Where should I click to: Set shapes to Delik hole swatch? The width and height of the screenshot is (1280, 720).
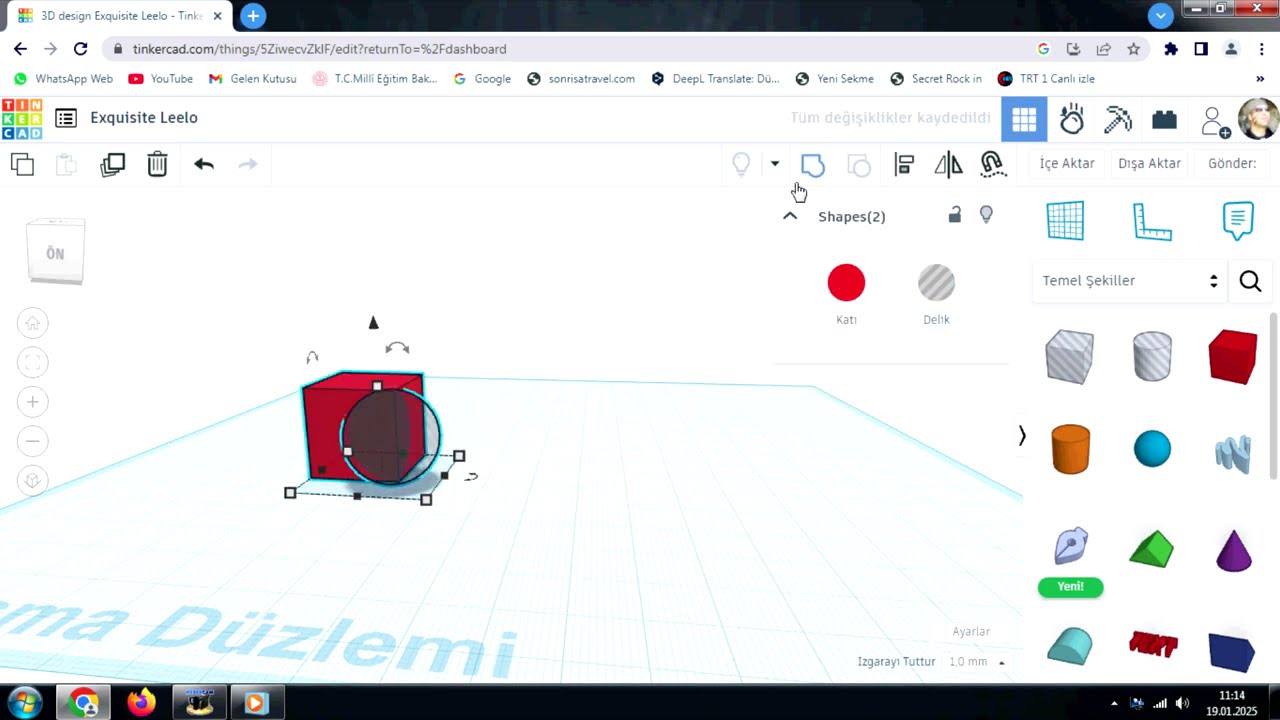pos(936,283)
